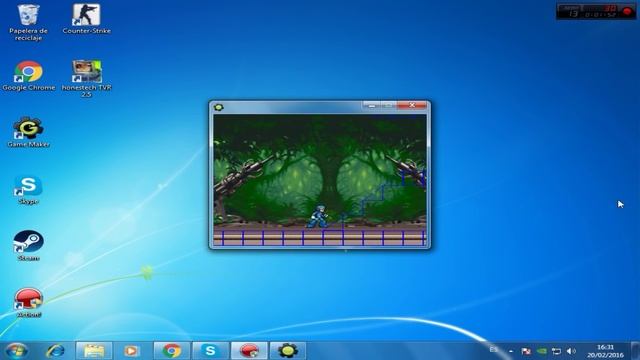The image size is (640, 360).
Task: Close the game window
Action: click(x=412, y=105)
